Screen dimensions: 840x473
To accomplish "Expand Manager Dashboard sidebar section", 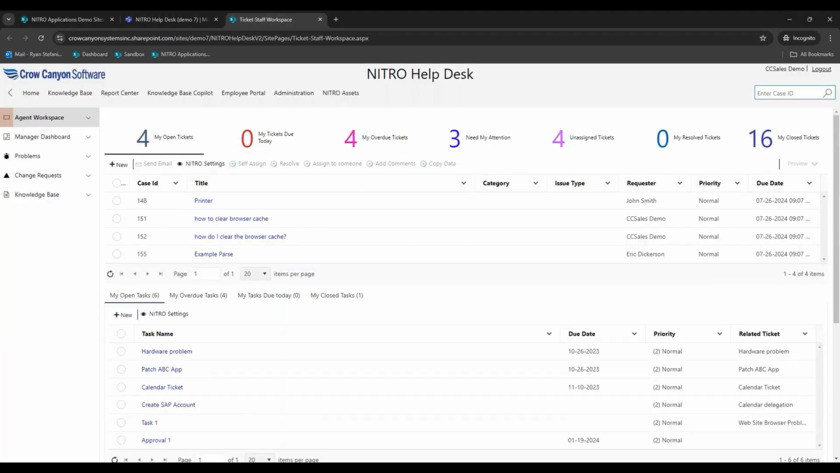I will tap(88, 137).
